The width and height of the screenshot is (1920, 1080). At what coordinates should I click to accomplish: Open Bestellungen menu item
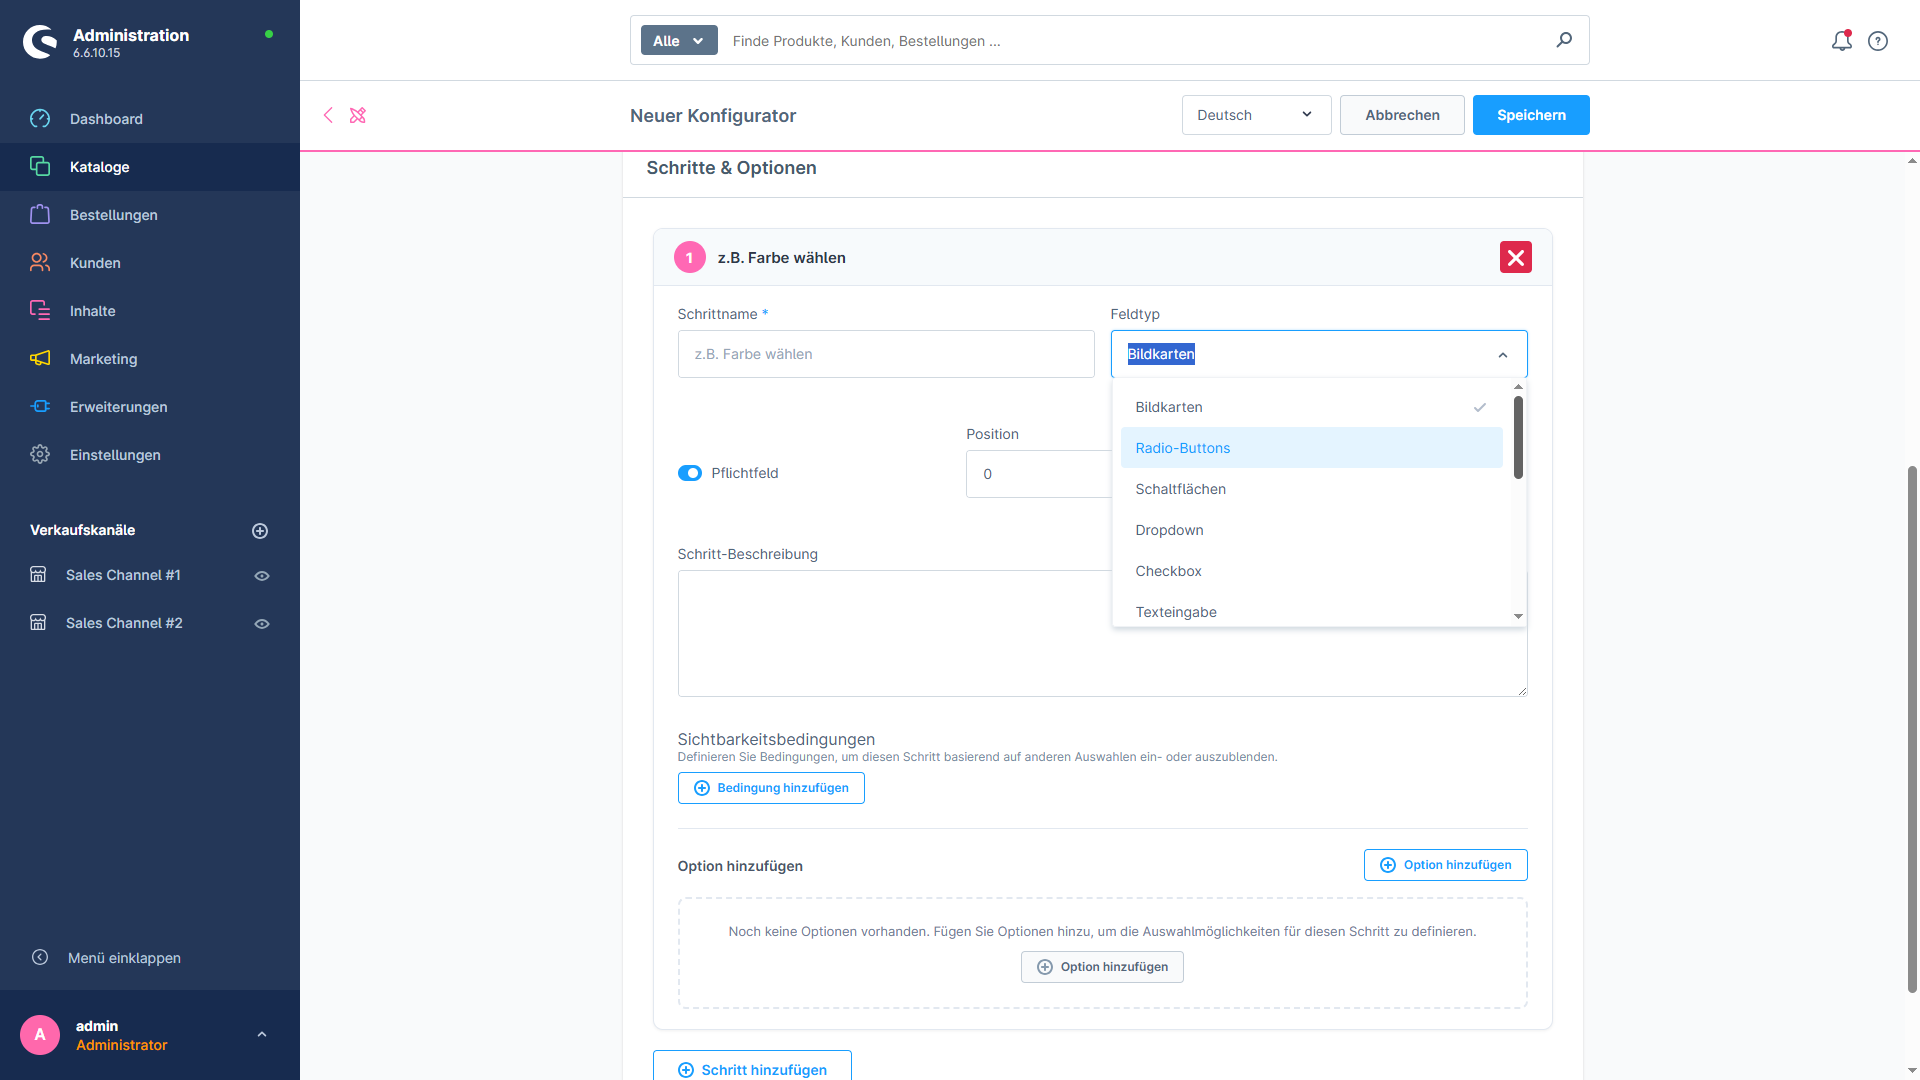pyautogui.click(x=150, y=215)
